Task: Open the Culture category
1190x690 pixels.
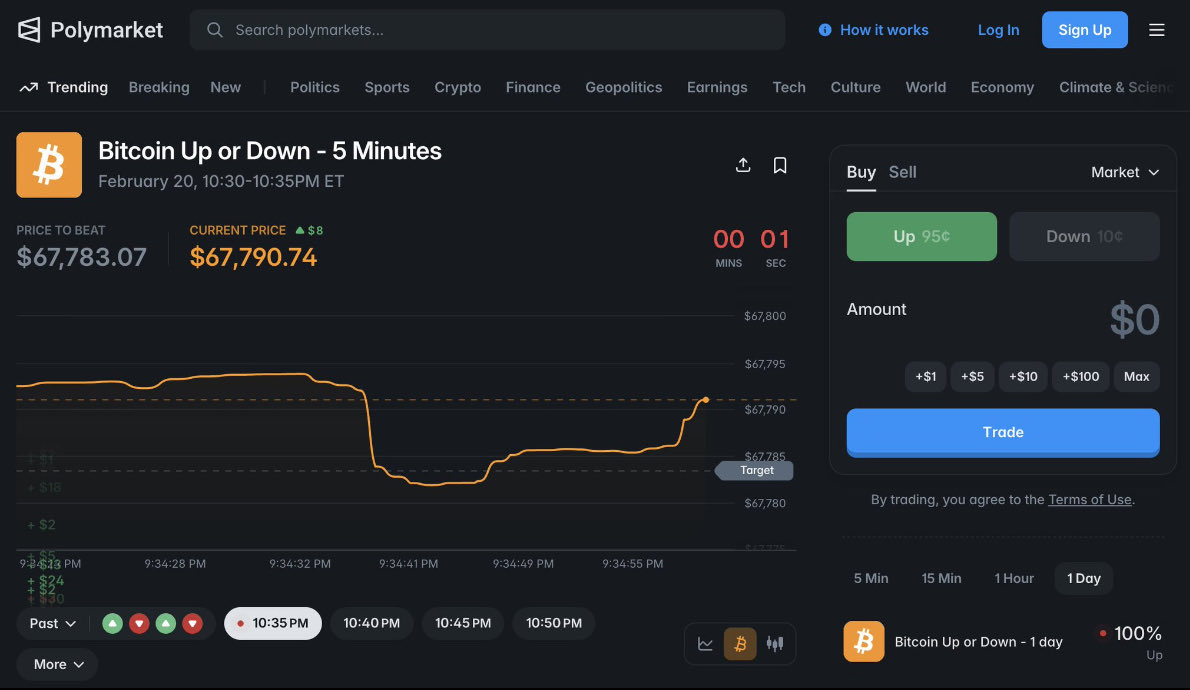Action: pyautogui.click(x=855, y=87)
